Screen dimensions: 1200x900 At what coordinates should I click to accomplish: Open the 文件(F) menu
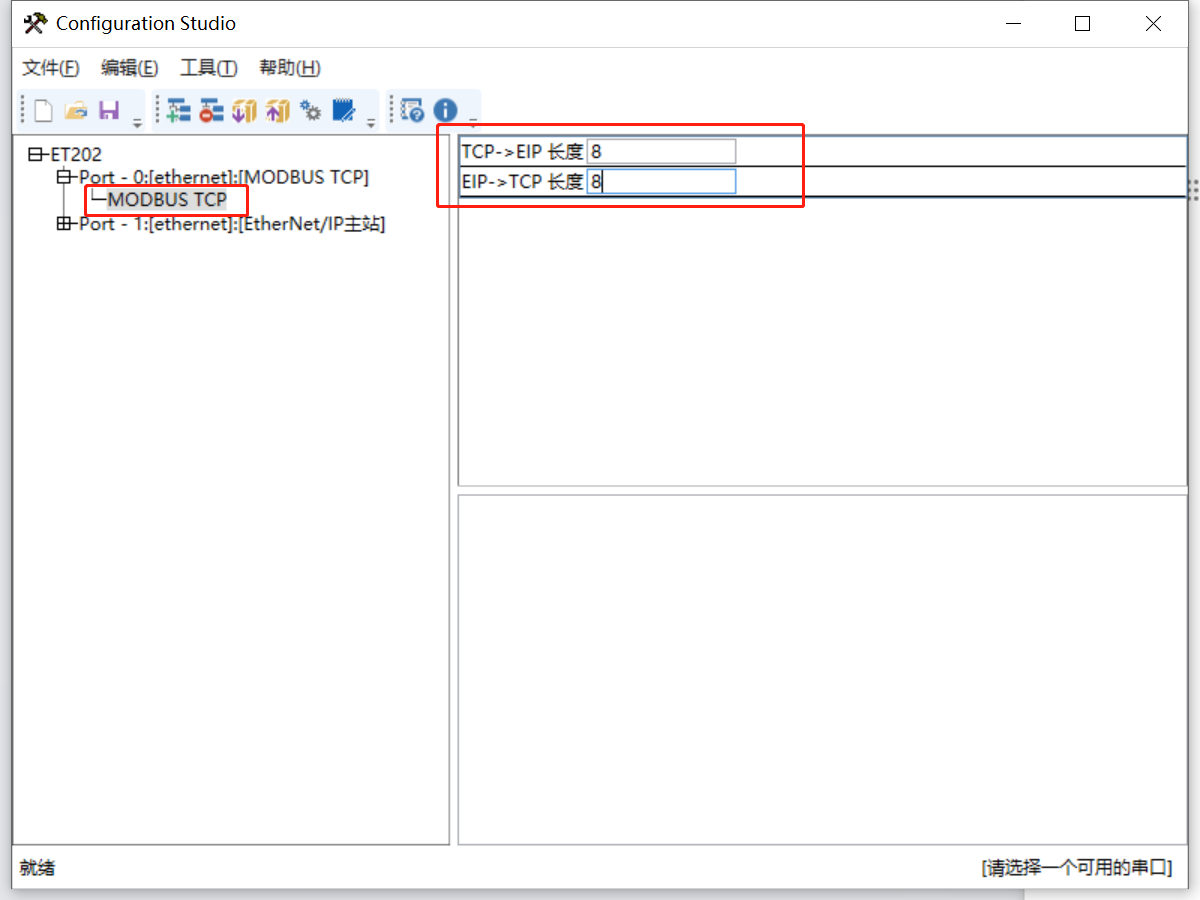pyautogui.click(x=51, y=68)
